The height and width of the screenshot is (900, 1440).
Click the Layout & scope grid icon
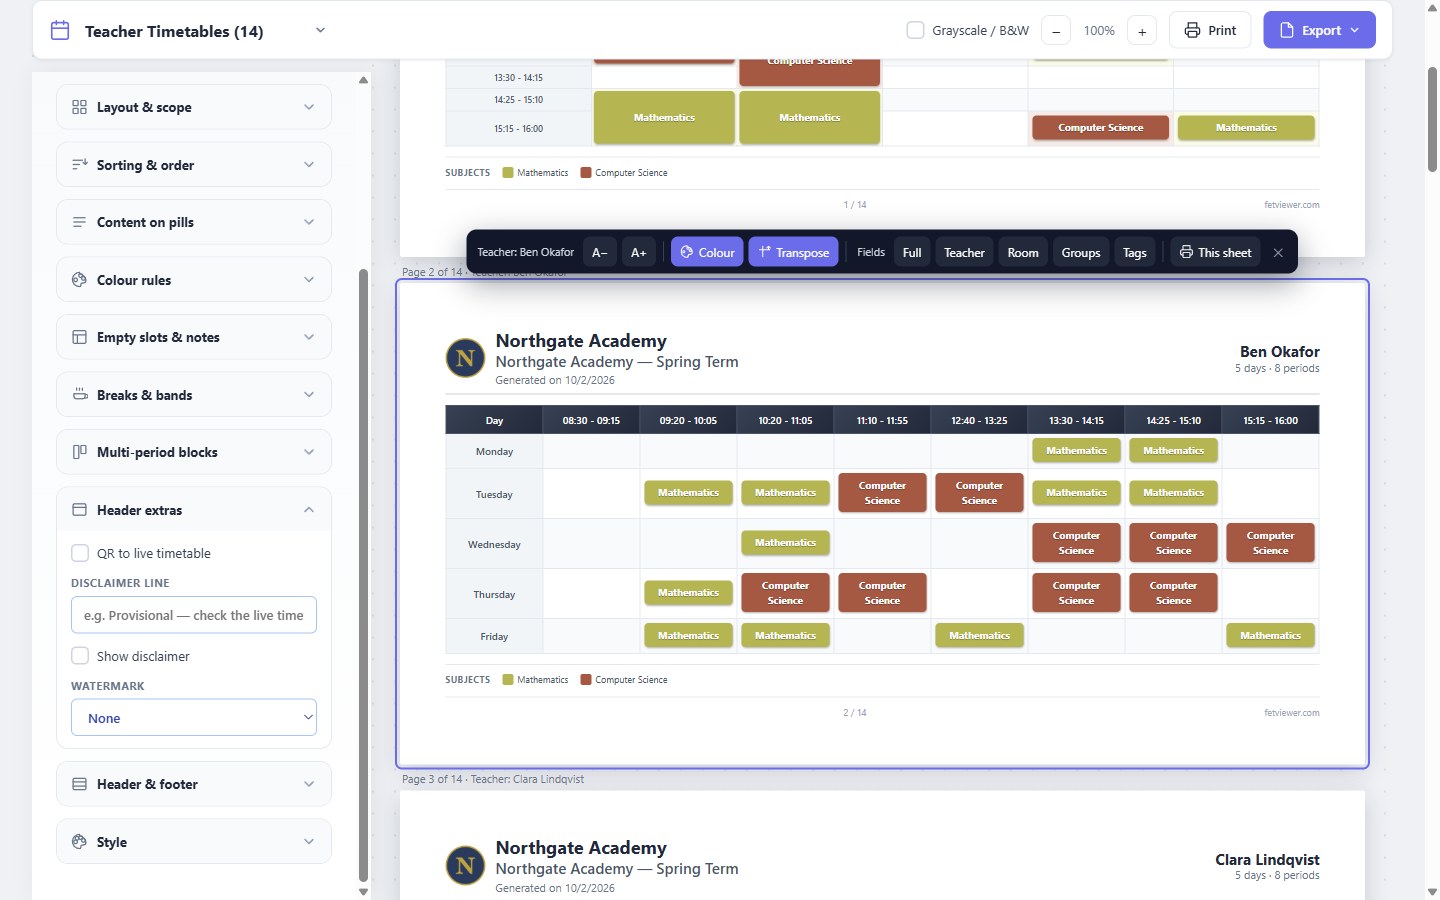[79, 107]
